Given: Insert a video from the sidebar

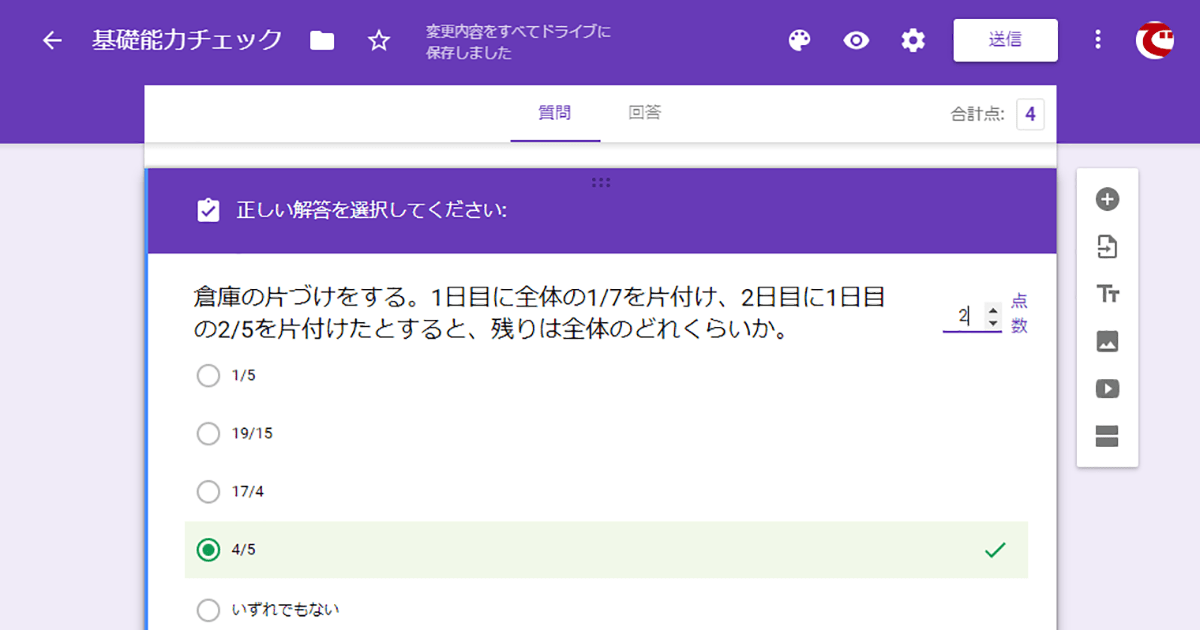Looking at the screenshot, I should [x=1107, y=389].
